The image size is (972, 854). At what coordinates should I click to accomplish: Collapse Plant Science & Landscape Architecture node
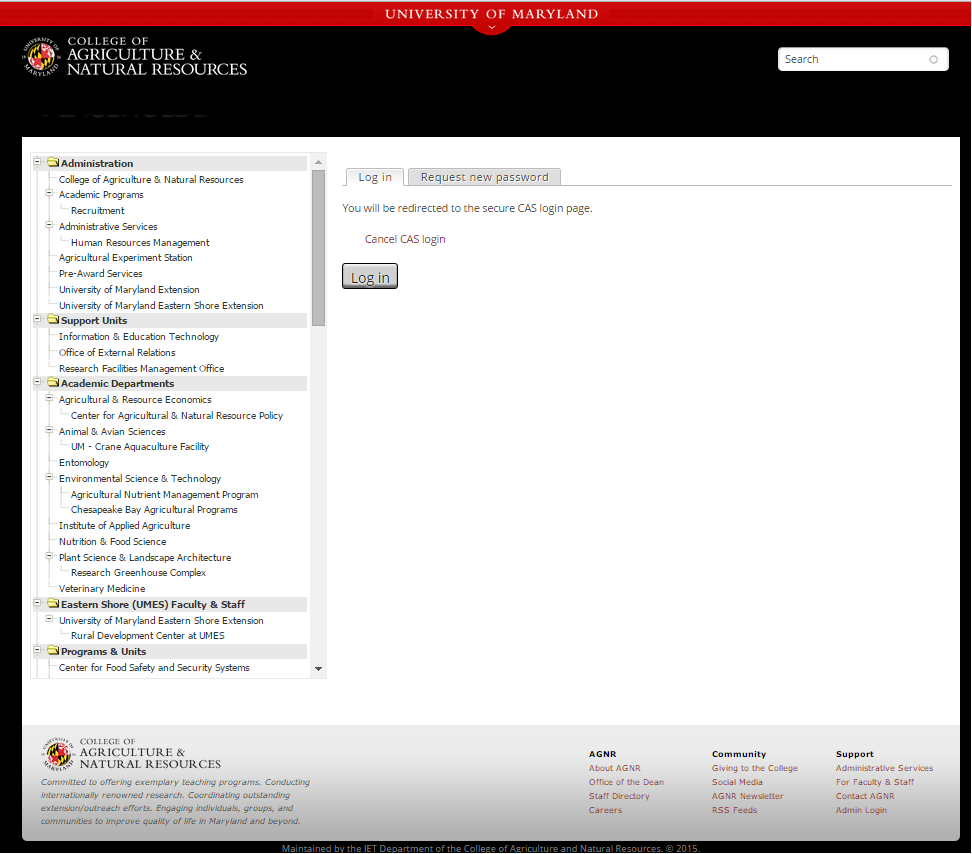click(x=49, y=556)
